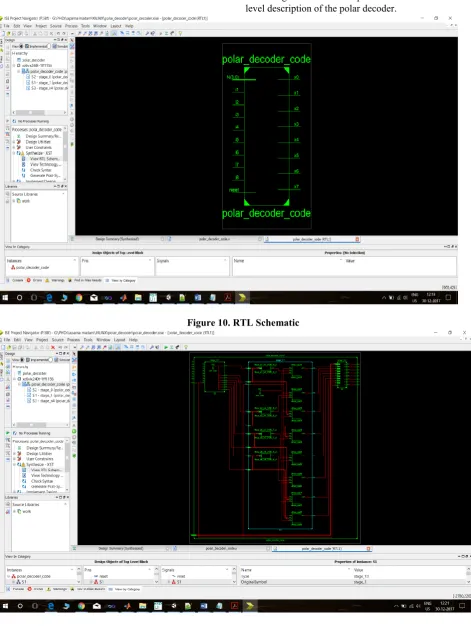Click light bulb icon in upper toolbar
471x626 pixels.
(x=180, y=33)
